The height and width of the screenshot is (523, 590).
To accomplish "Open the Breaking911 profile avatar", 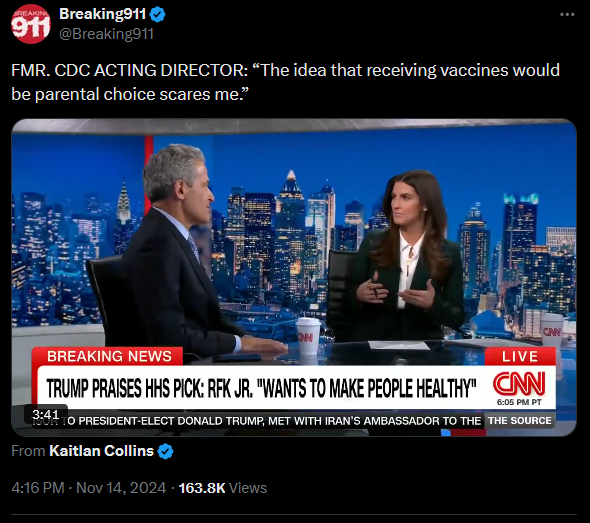I will (30, 24).
